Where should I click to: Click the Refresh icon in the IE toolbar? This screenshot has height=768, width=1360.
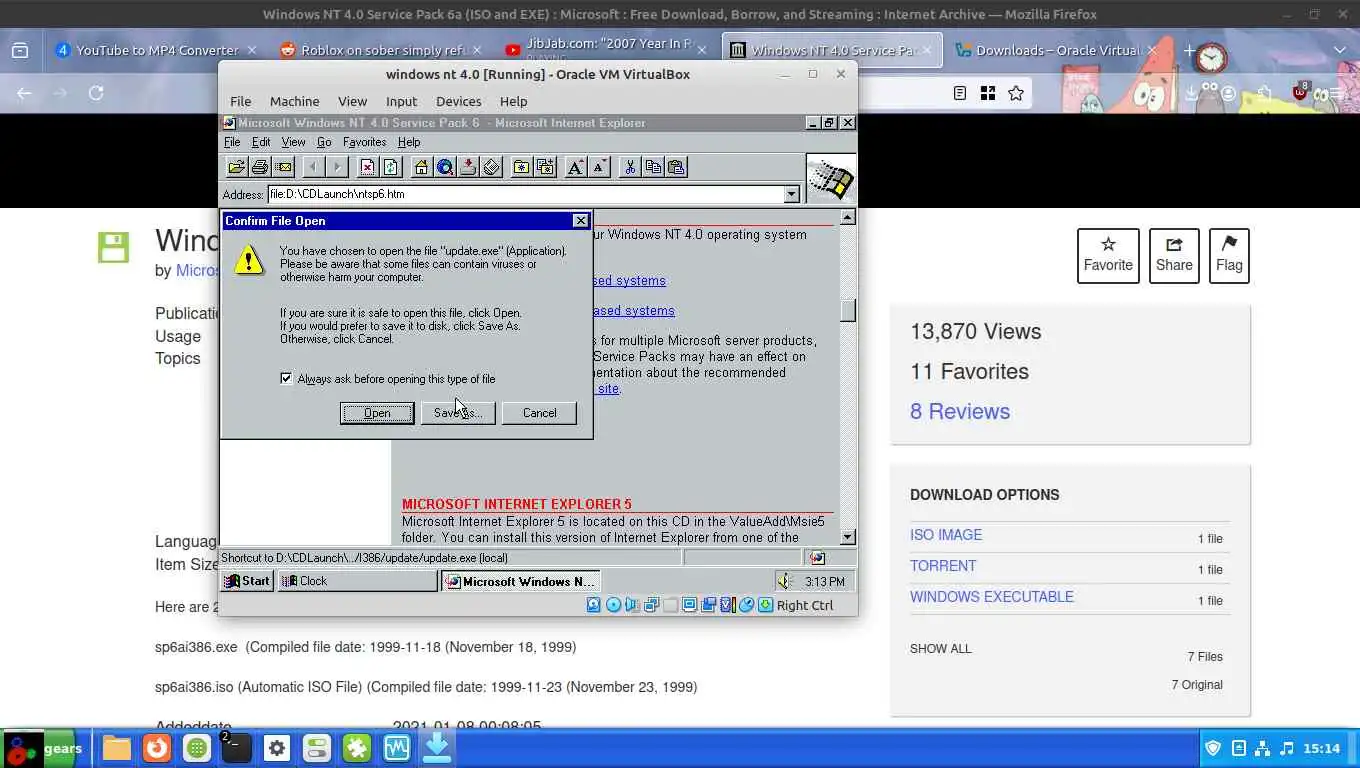(390, 167)
